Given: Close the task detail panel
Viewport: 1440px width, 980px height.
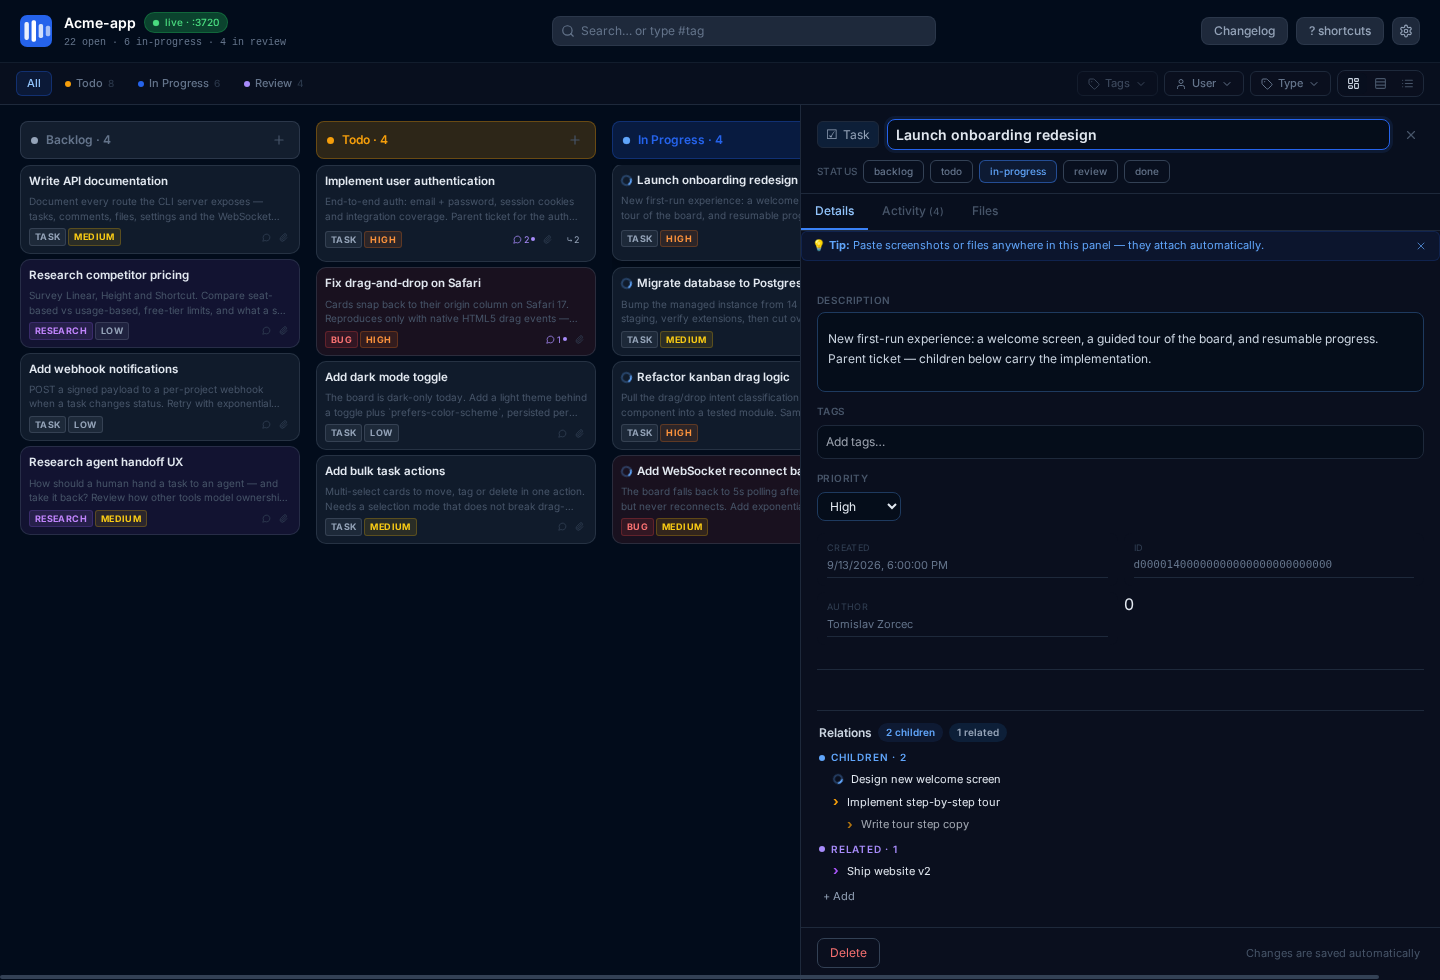Looking at the screenshot, I should click(1411, 135).
